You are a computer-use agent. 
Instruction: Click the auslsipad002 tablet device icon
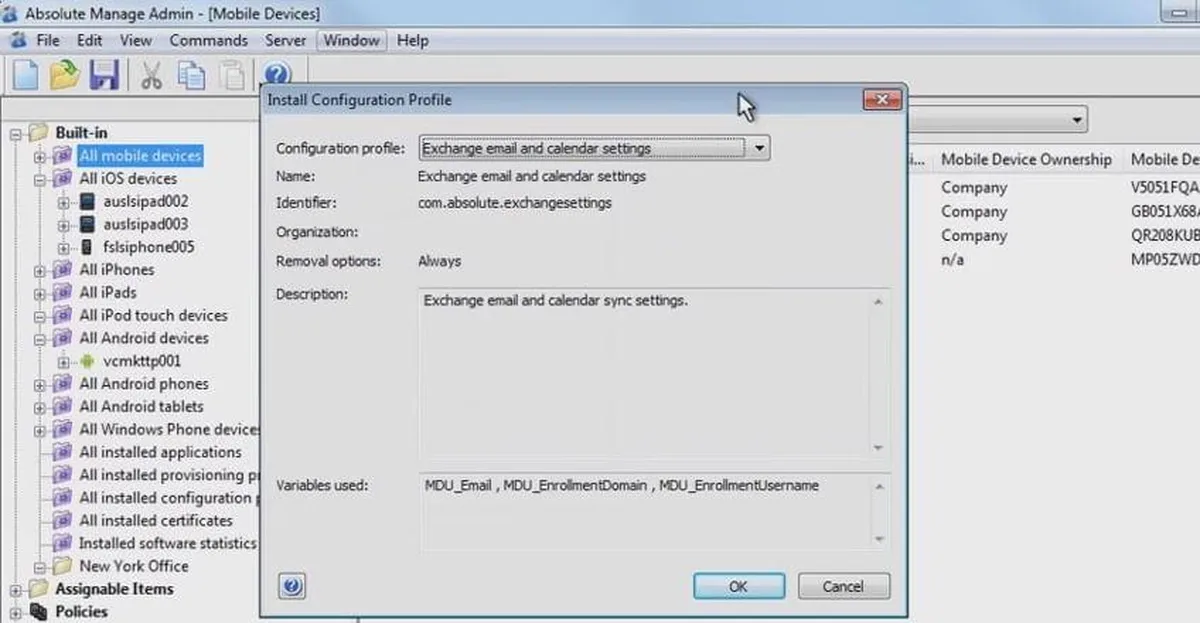89,202
